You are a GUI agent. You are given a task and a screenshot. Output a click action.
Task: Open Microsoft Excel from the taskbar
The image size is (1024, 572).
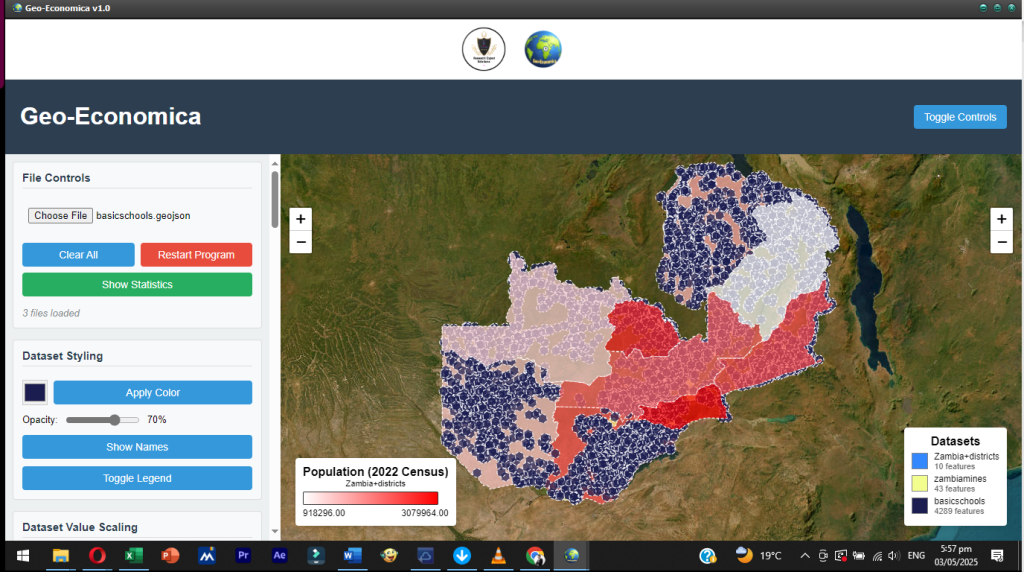(x=132, y=555)
